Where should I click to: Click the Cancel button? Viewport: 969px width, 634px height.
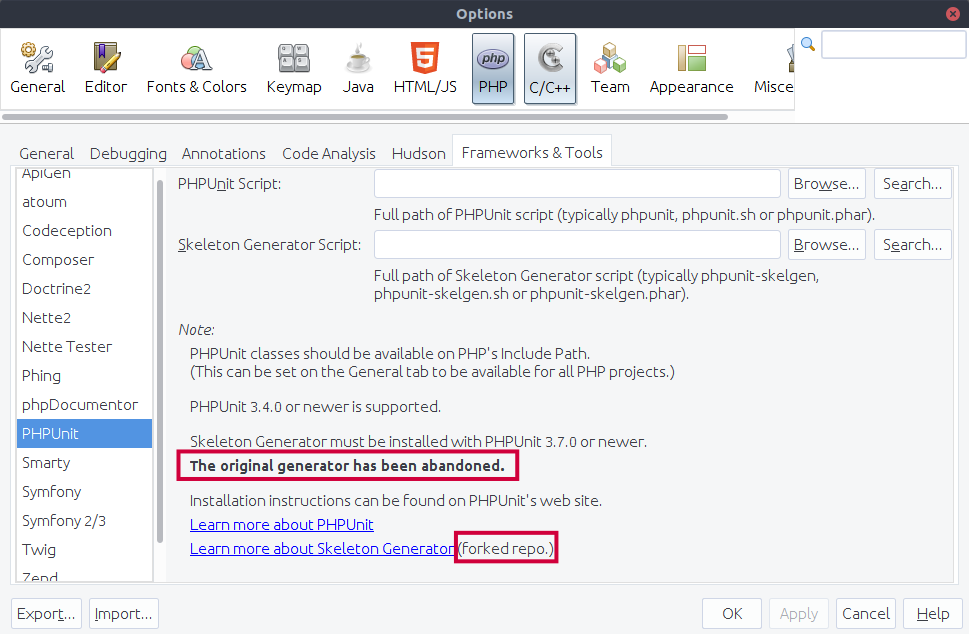866,614
